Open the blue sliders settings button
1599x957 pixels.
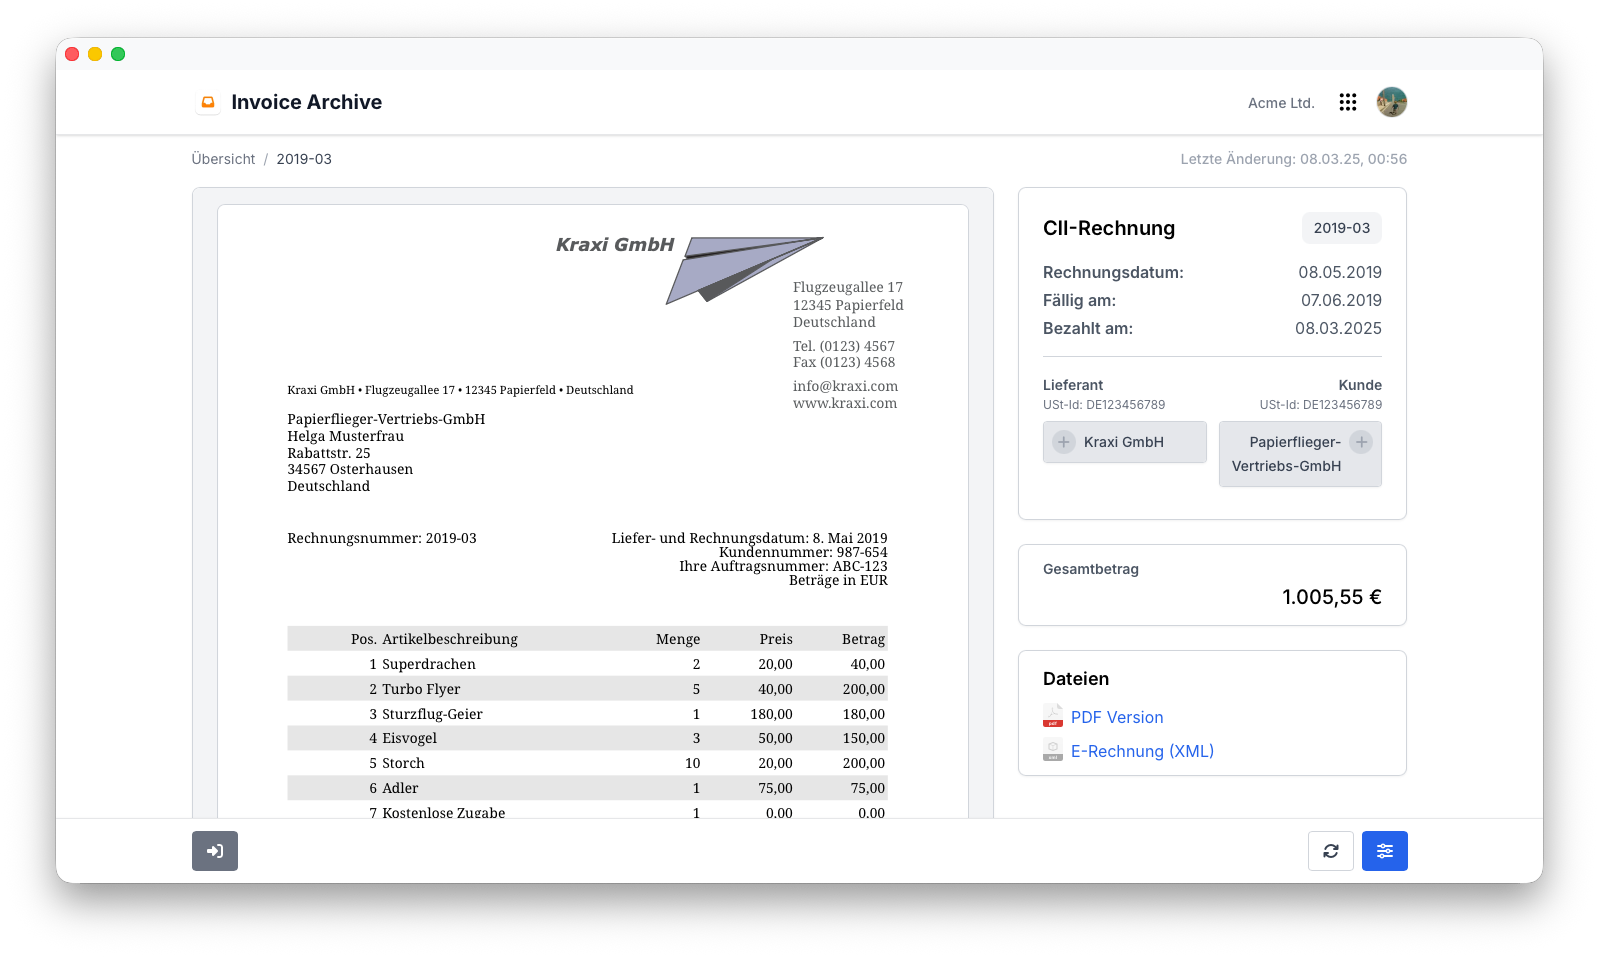coord(1385,851)
